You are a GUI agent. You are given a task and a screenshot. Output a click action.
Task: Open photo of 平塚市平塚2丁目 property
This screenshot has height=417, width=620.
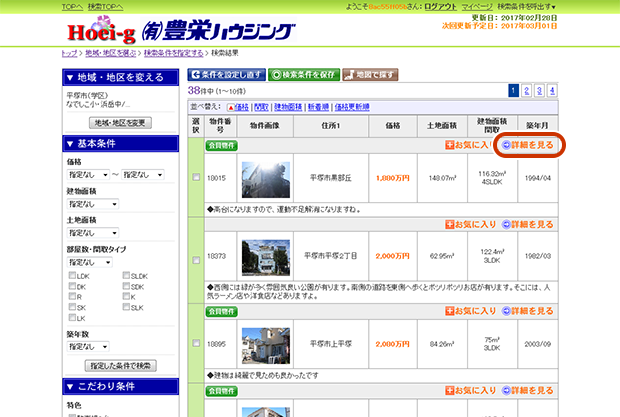click(266, 257)
